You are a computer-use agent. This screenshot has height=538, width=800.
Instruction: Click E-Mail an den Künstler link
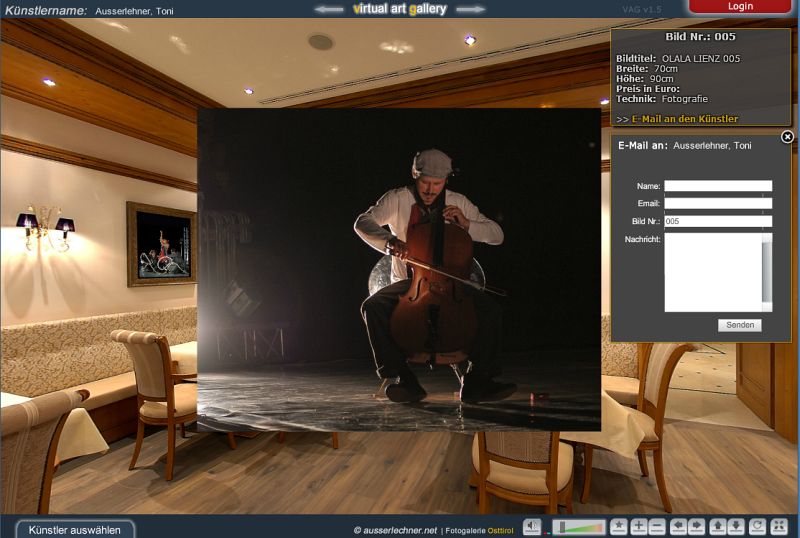pos(684,119)
